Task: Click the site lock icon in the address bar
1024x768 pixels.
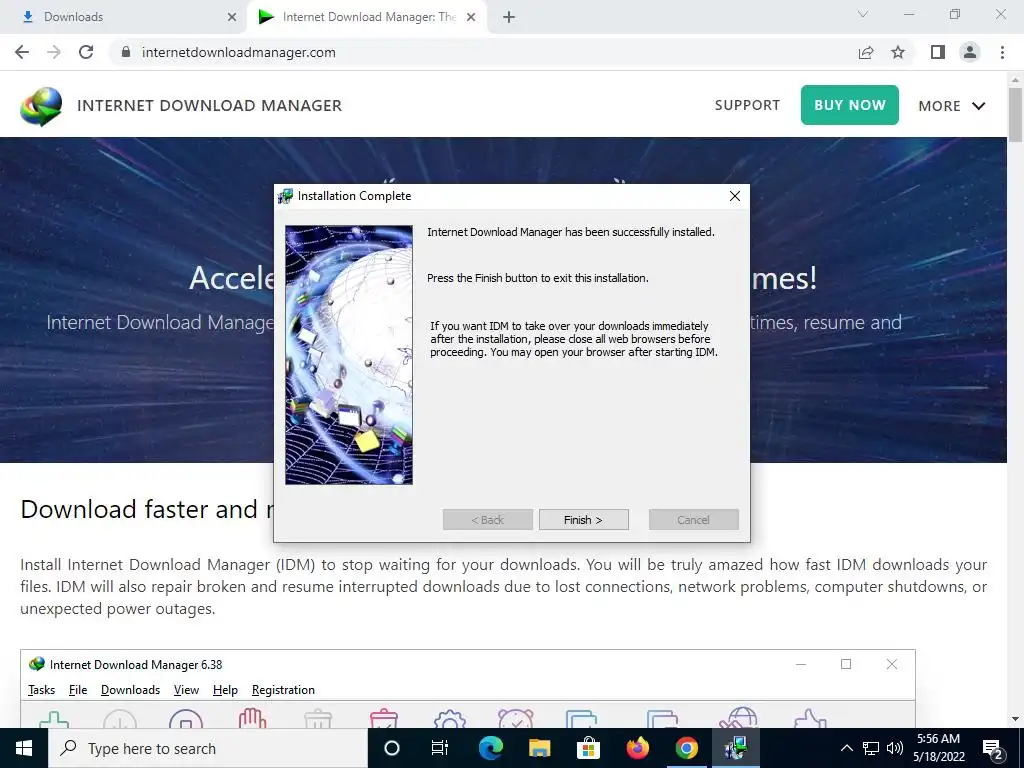Action: pos(126,52)
